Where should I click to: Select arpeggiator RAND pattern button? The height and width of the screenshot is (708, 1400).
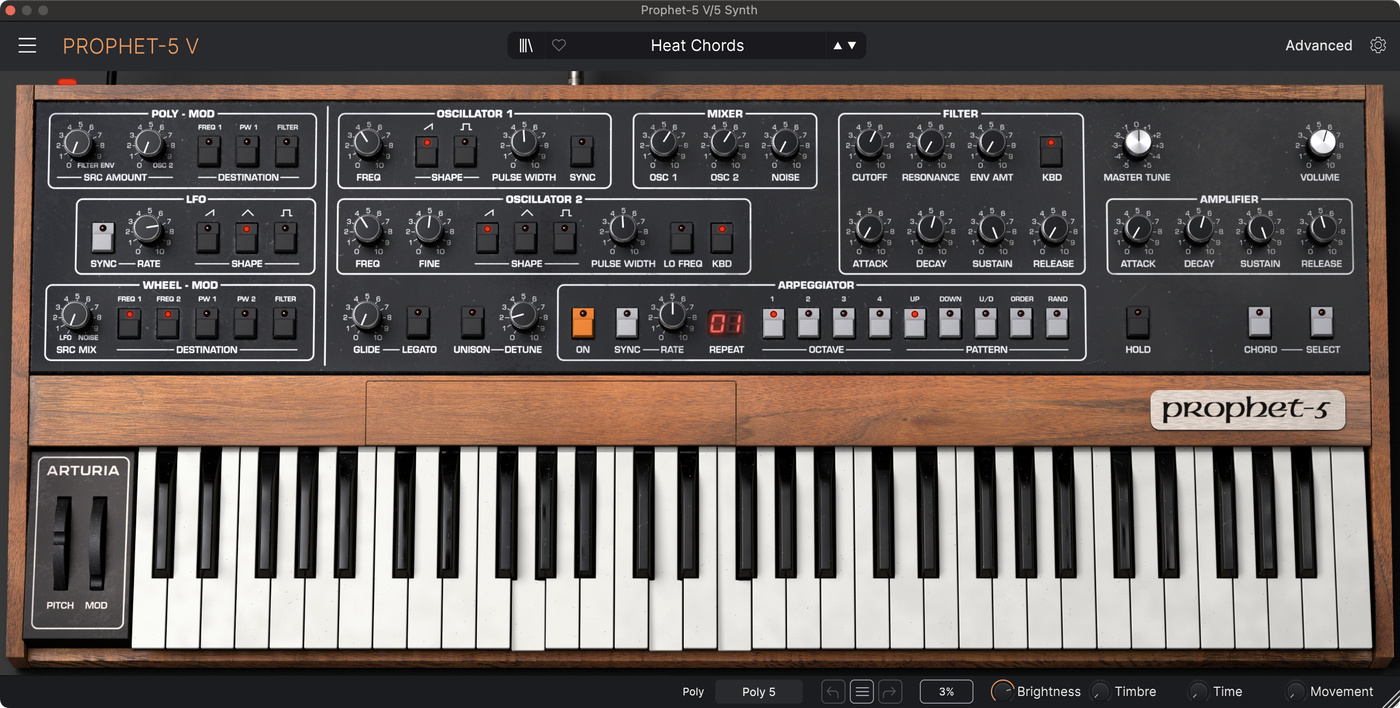pyautogui.click(x=1057, y=322)
